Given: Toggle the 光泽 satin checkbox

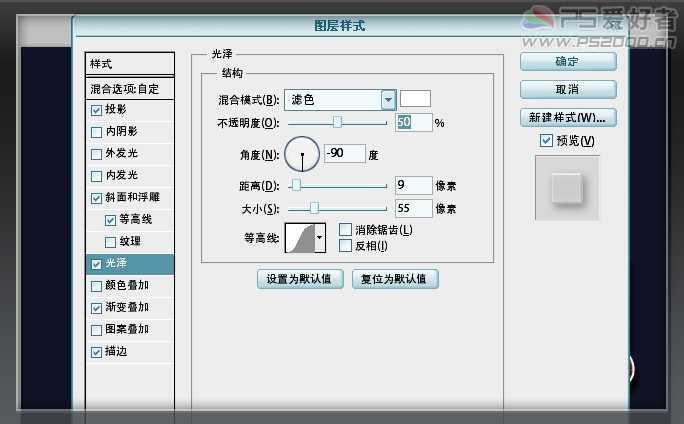Looking at the screenshot, I should [96, 264].
